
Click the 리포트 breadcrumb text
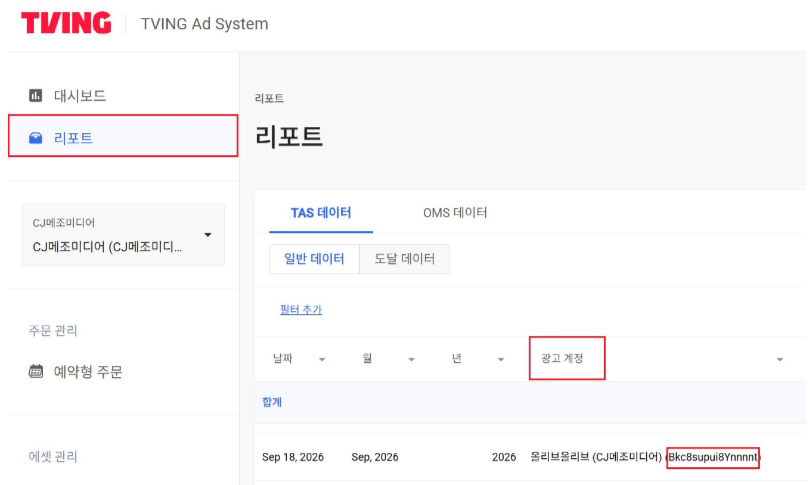pos(270,98)
